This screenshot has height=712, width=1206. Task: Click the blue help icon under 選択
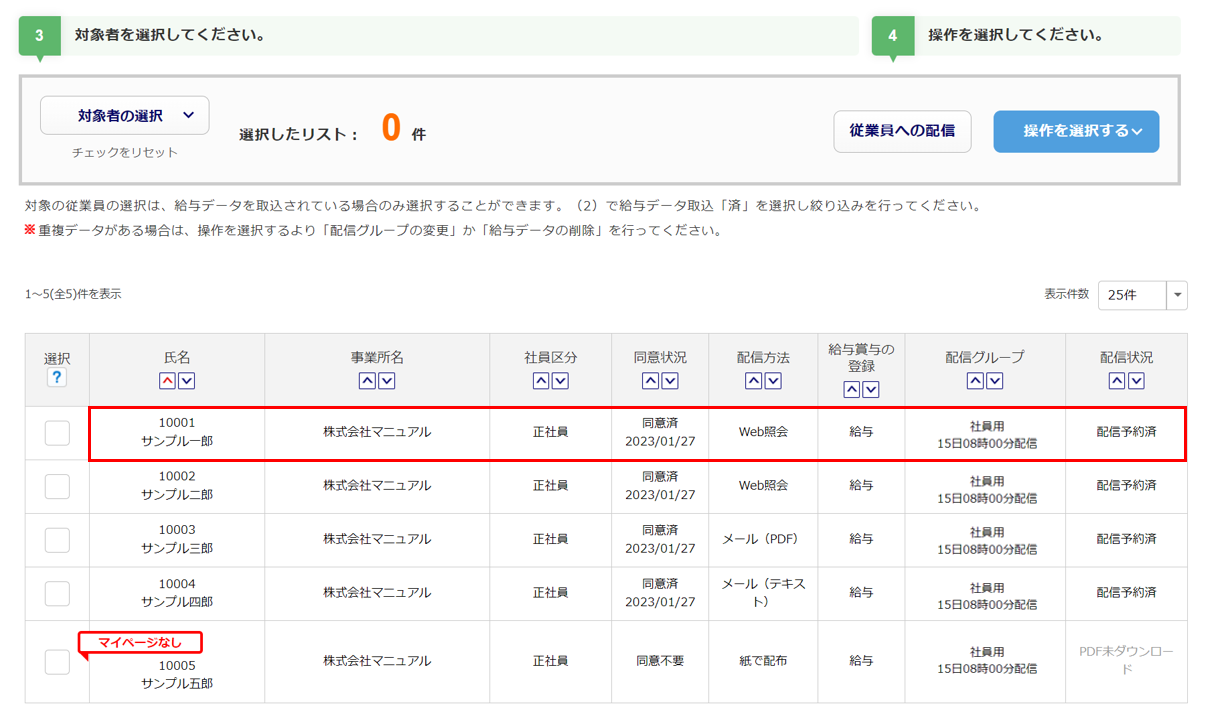click(57, 377)
